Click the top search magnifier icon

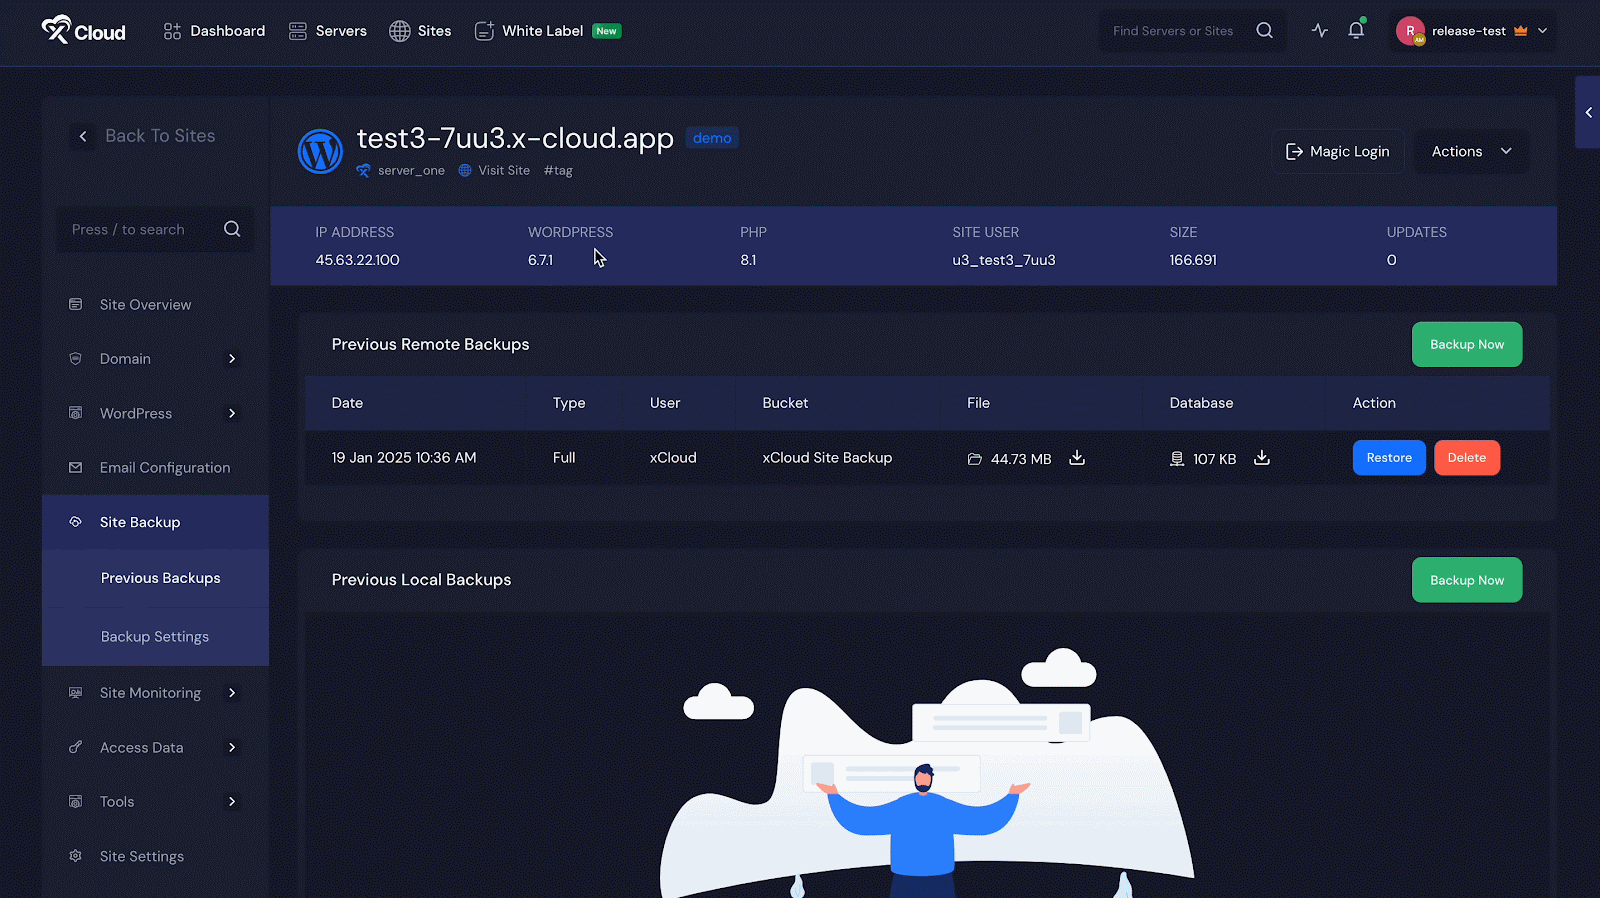click(1265, 31)
